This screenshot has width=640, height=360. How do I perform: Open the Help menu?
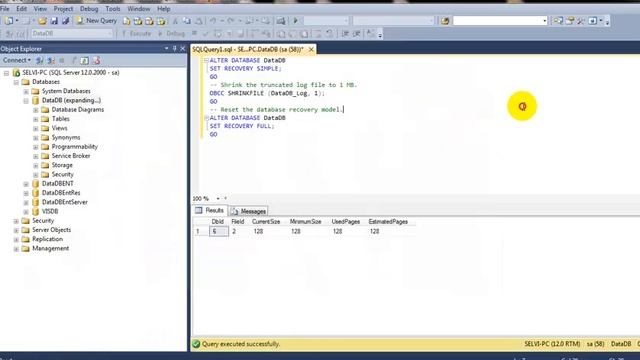(164, 9)
